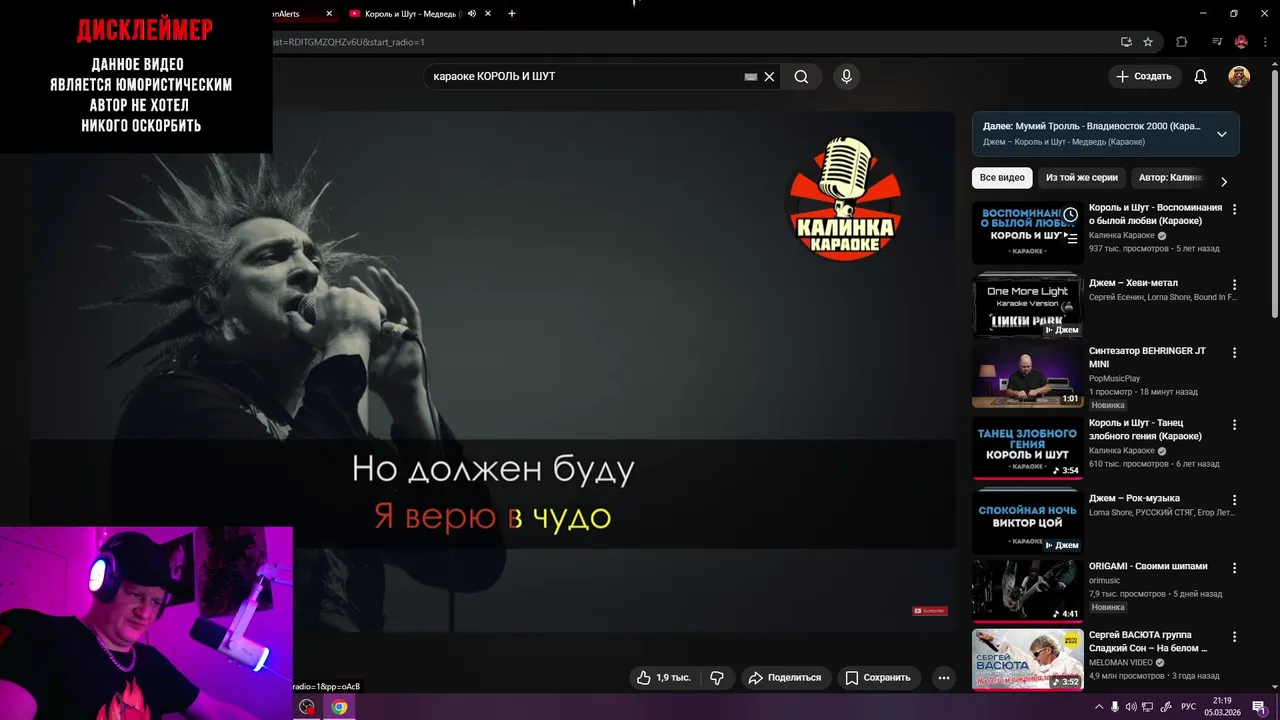Viewport: 1280px width, 720px height.
Task: Show more filter chips with right arrow
Action: [1224, 182]
